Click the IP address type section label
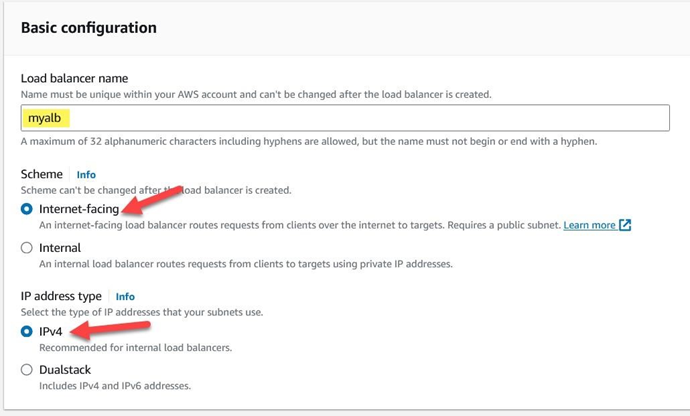This screenshot has width=690, height=416. click(63, 296)
